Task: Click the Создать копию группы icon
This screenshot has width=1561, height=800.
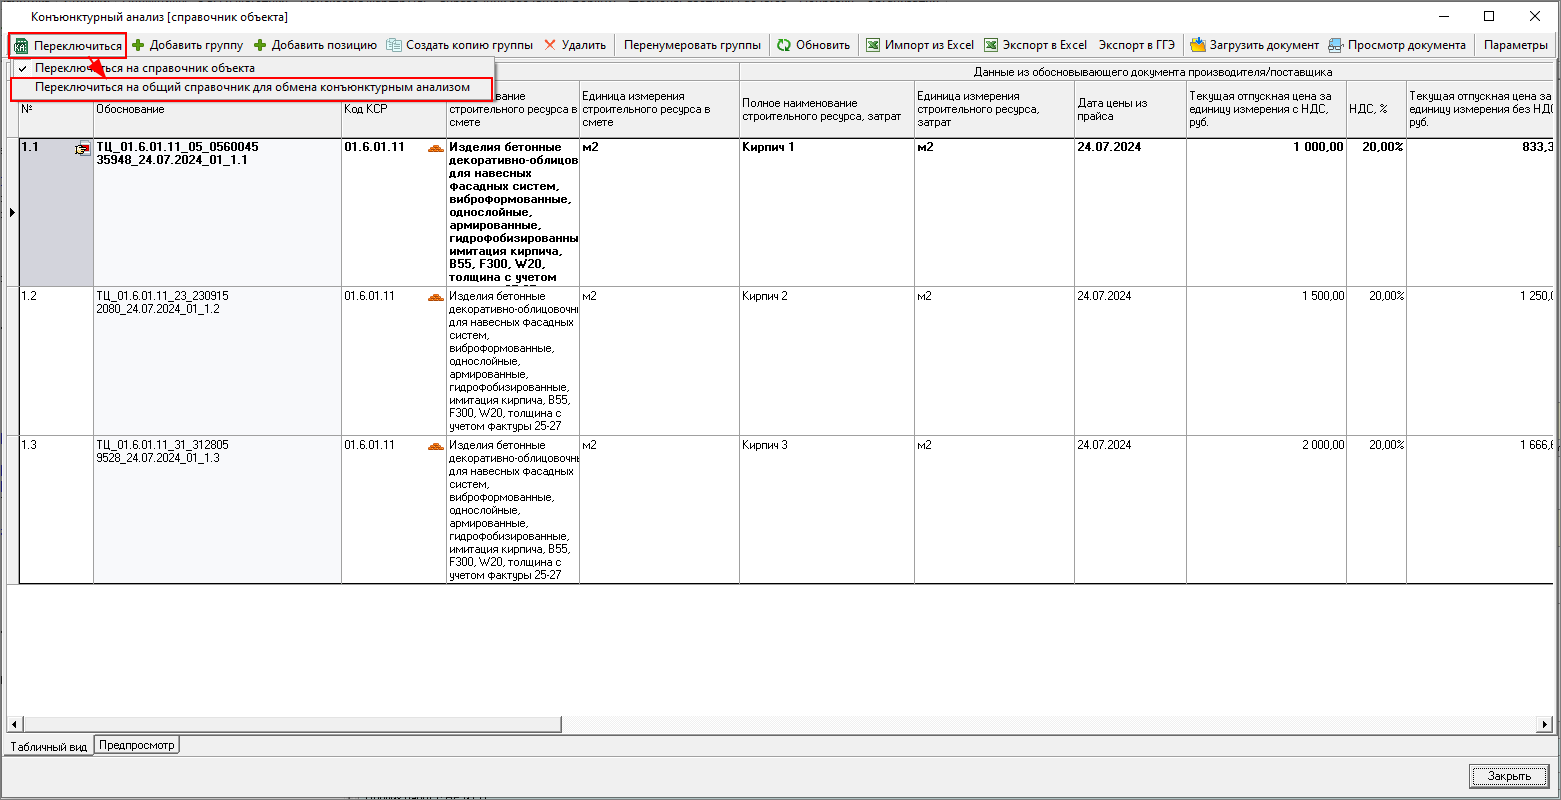Action: coord(394,45)
